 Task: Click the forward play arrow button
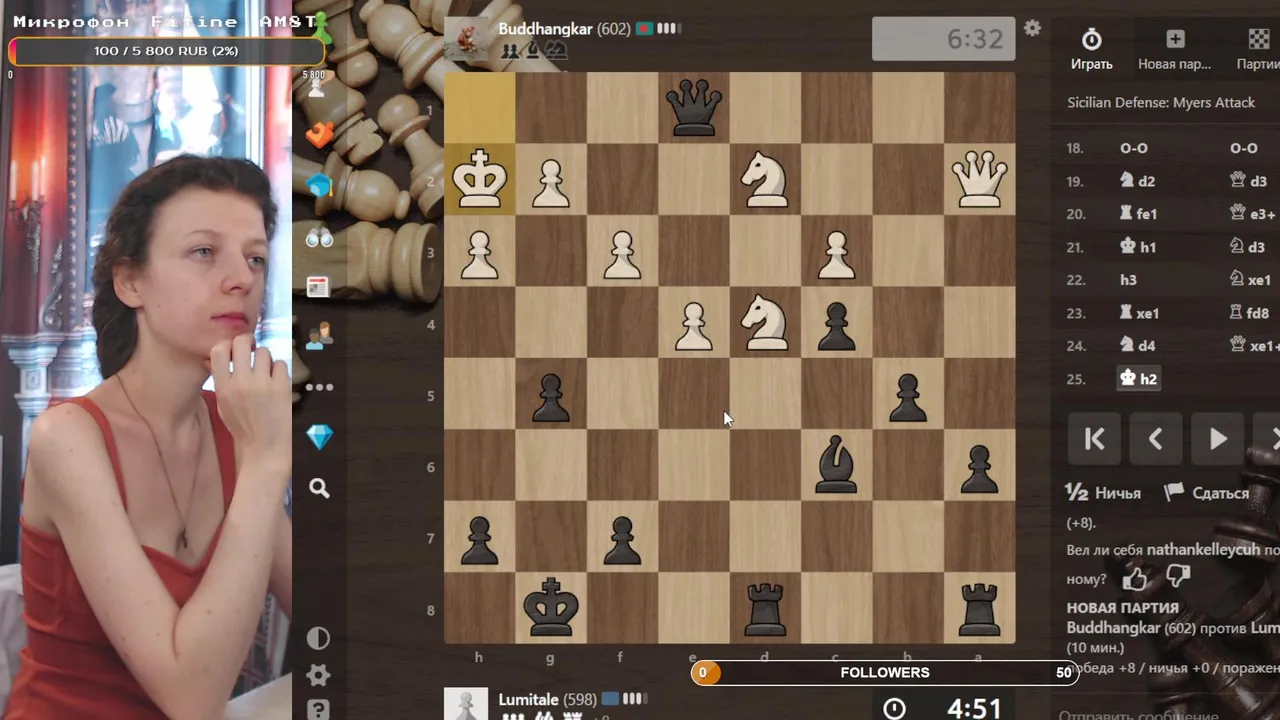(x=1218, y=439)
